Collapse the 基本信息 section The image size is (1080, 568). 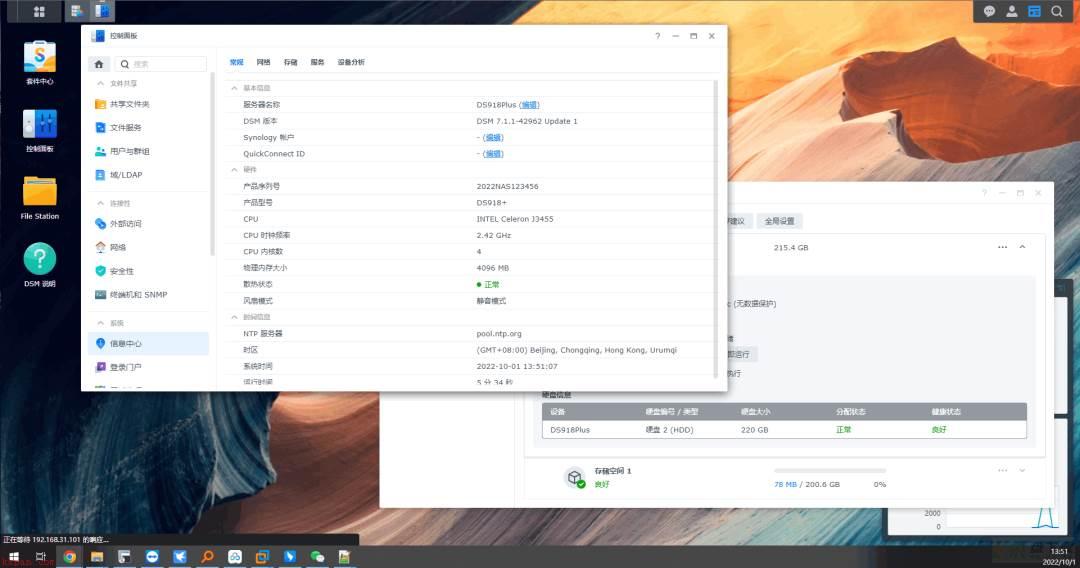[x=234, y=88]
